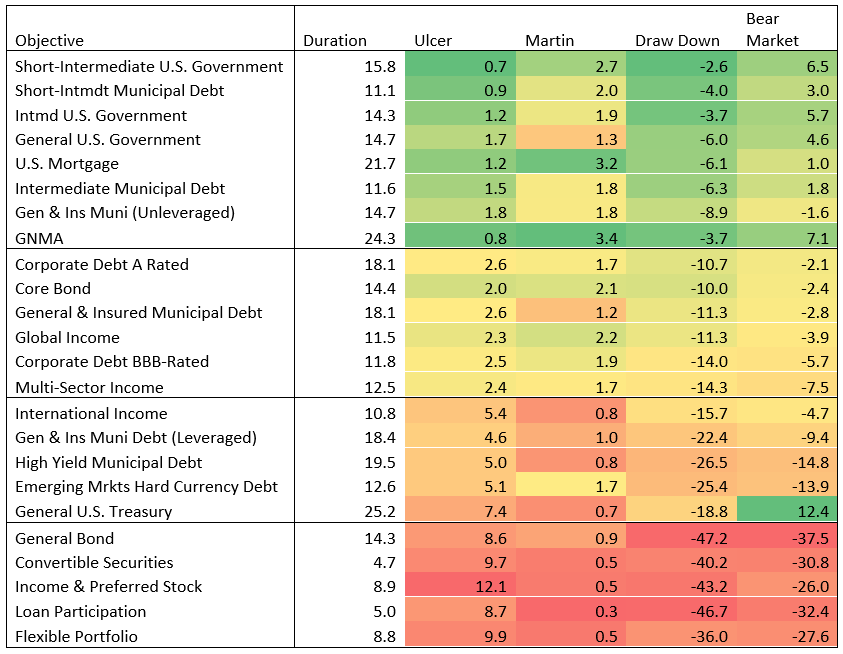Click the GNMA row label

pyautogui.click(x=39, y=238)
